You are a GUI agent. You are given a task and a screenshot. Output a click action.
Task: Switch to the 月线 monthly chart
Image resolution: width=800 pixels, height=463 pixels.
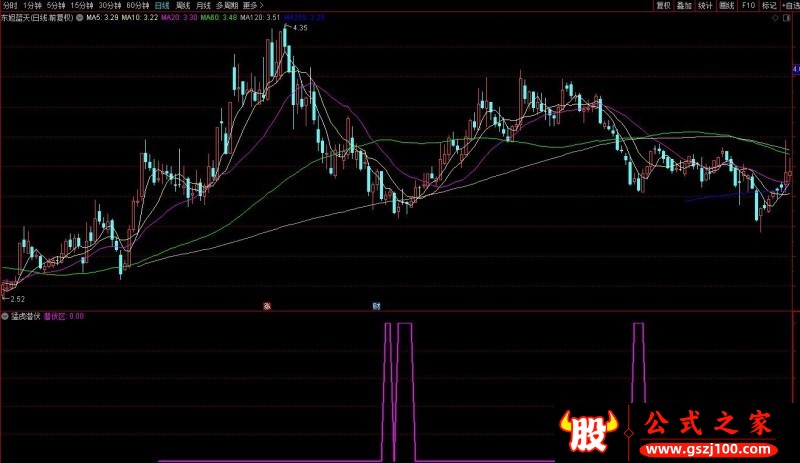203,6
